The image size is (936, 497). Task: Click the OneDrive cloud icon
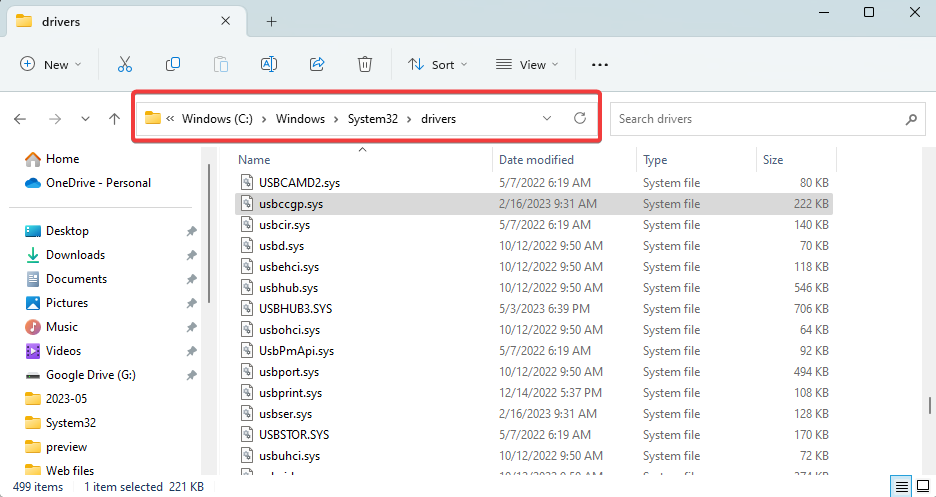(33, 183)
